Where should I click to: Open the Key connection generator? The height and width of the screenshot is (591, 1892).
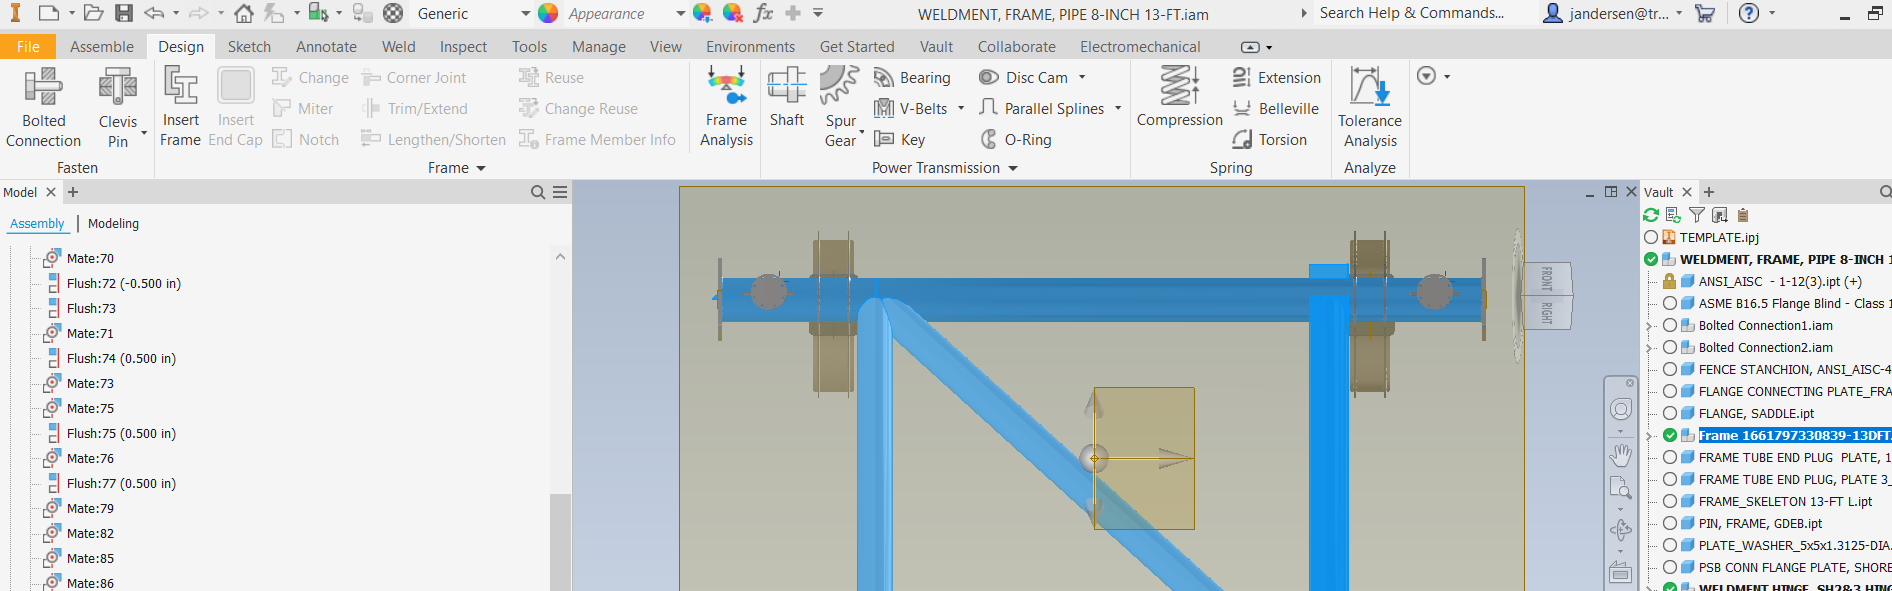pos(900,140)
